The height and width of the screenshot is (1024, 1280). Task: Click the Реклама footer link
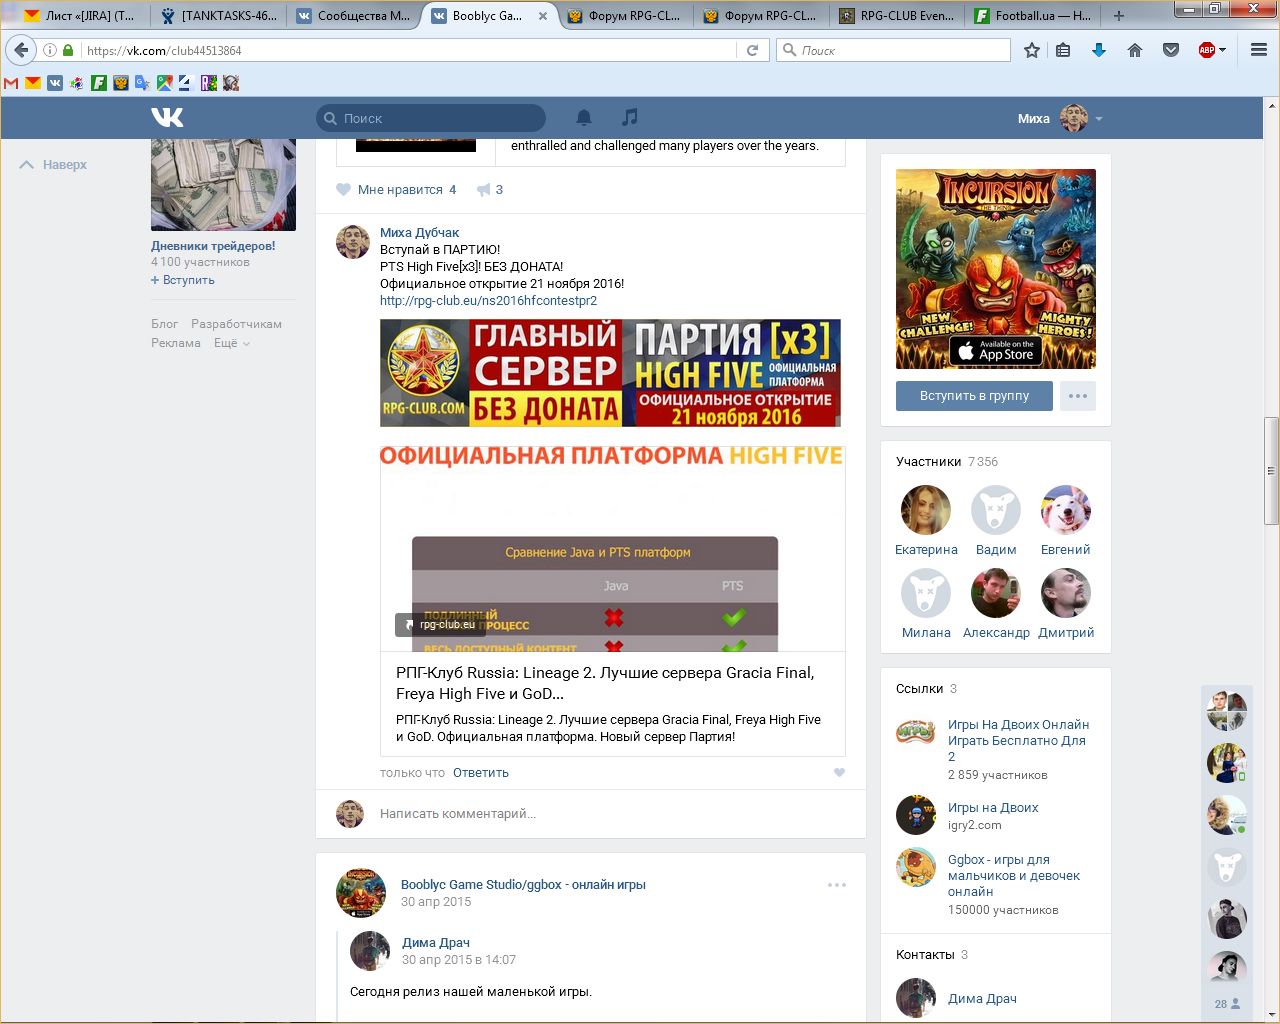point(176,343)
